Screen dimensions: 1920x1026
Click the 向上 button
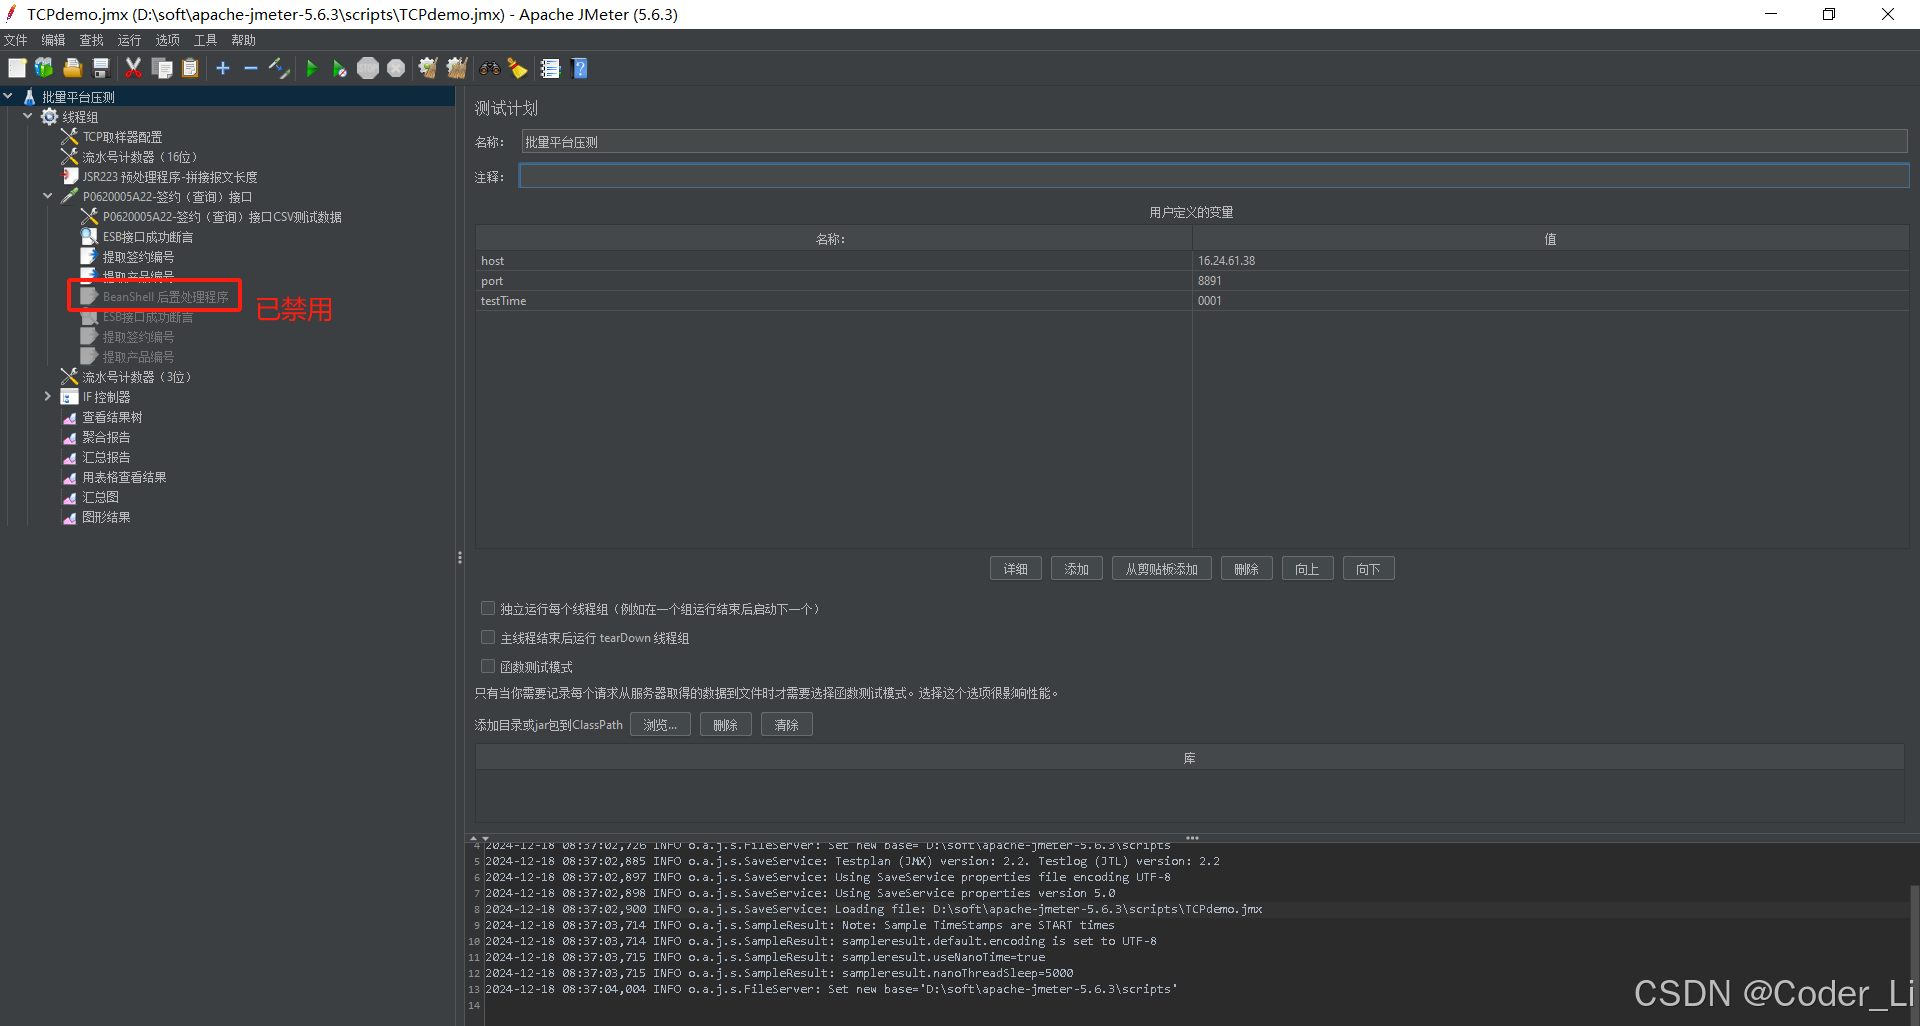pos(1308,569)
